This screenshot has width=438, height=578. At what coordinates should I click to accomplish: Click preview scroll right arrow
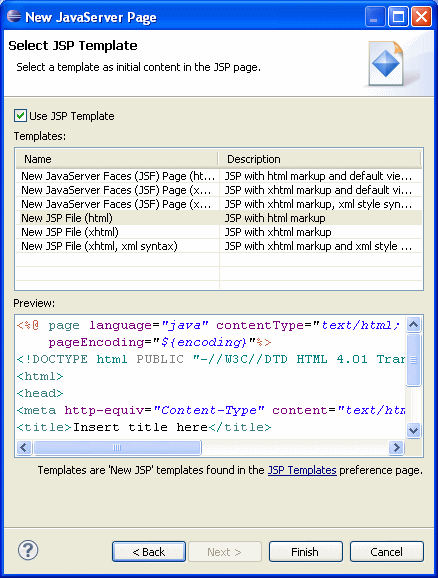pyautogui.click(x=396, y=448)
